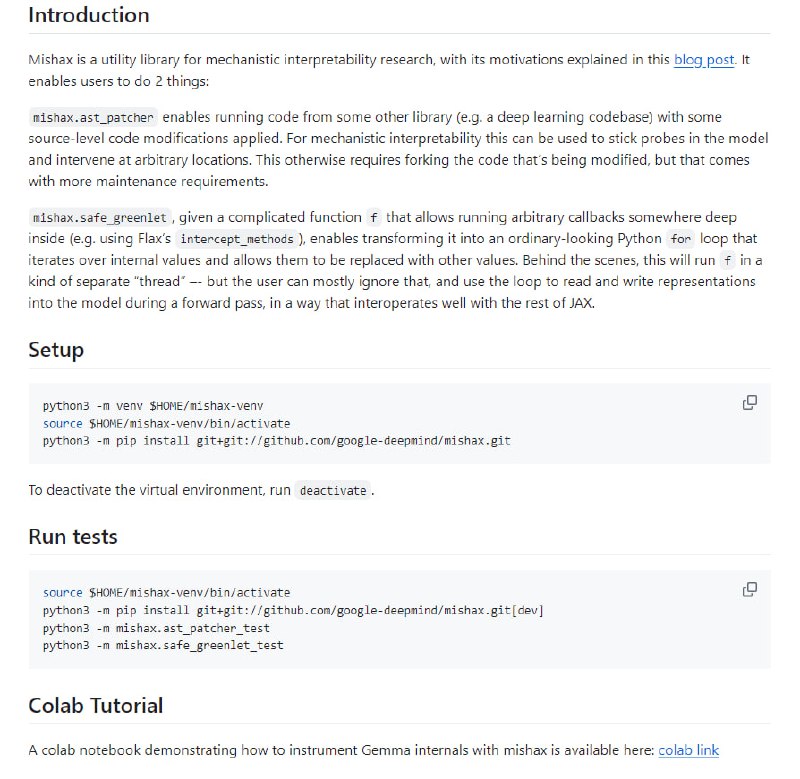Click the Setup heading
This screenshot has width=800, height=779.
tap(56, 350)
